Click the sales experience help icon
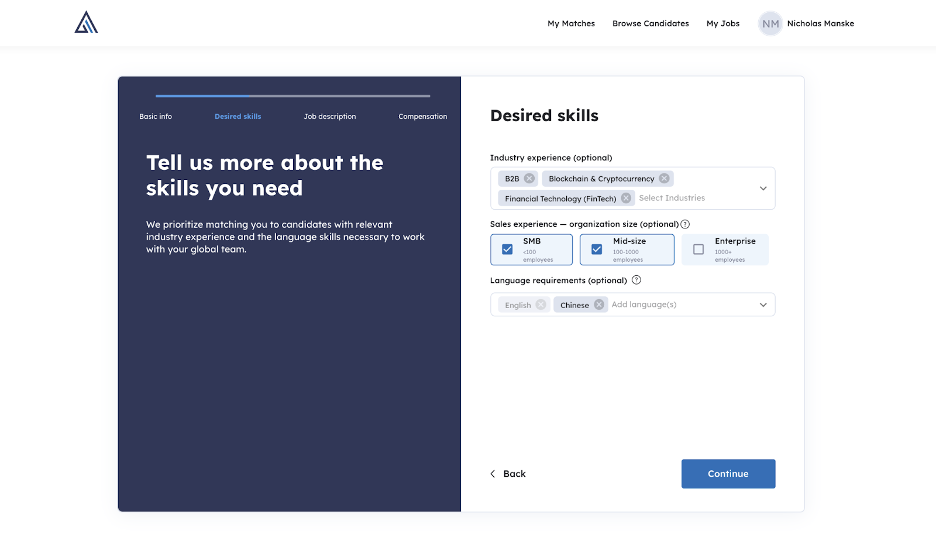The image size is (936, 554). 685,225
